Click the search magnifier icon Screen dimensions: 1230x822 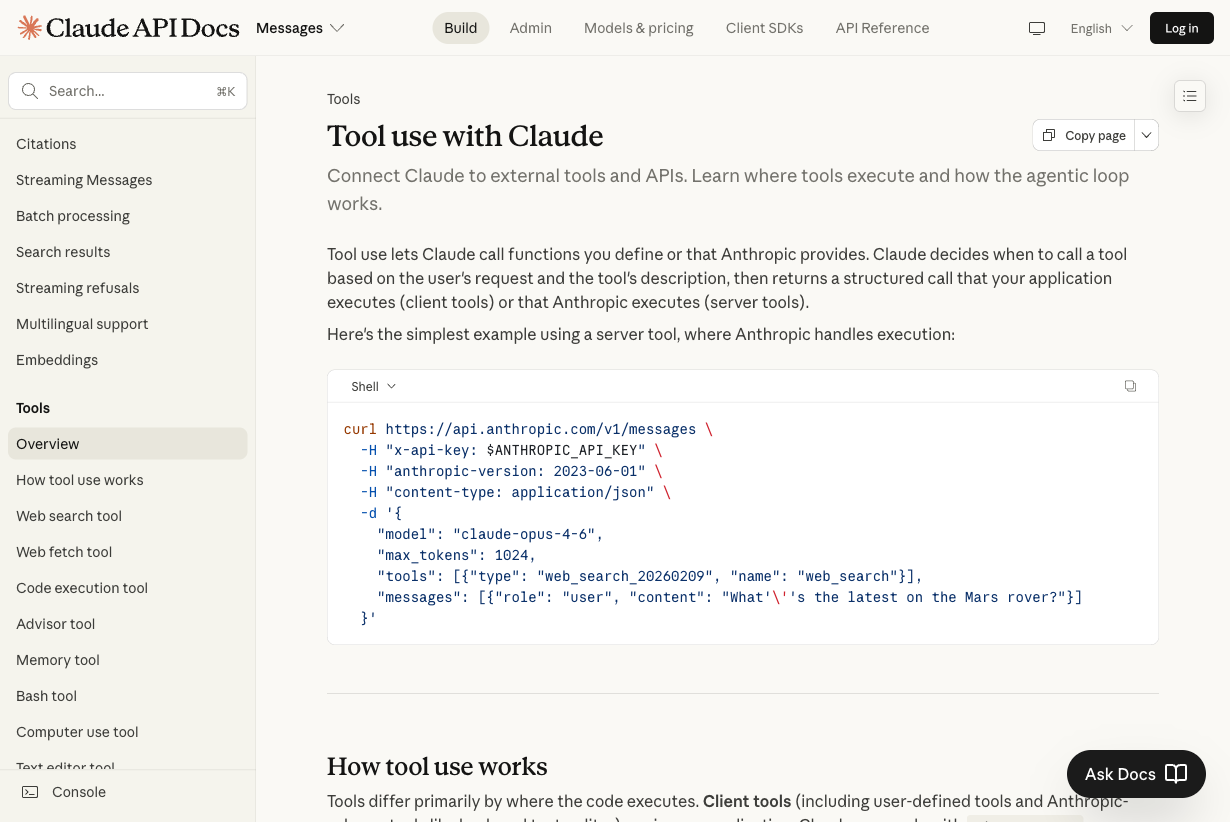pyautogui.click(x=30, y=91)
